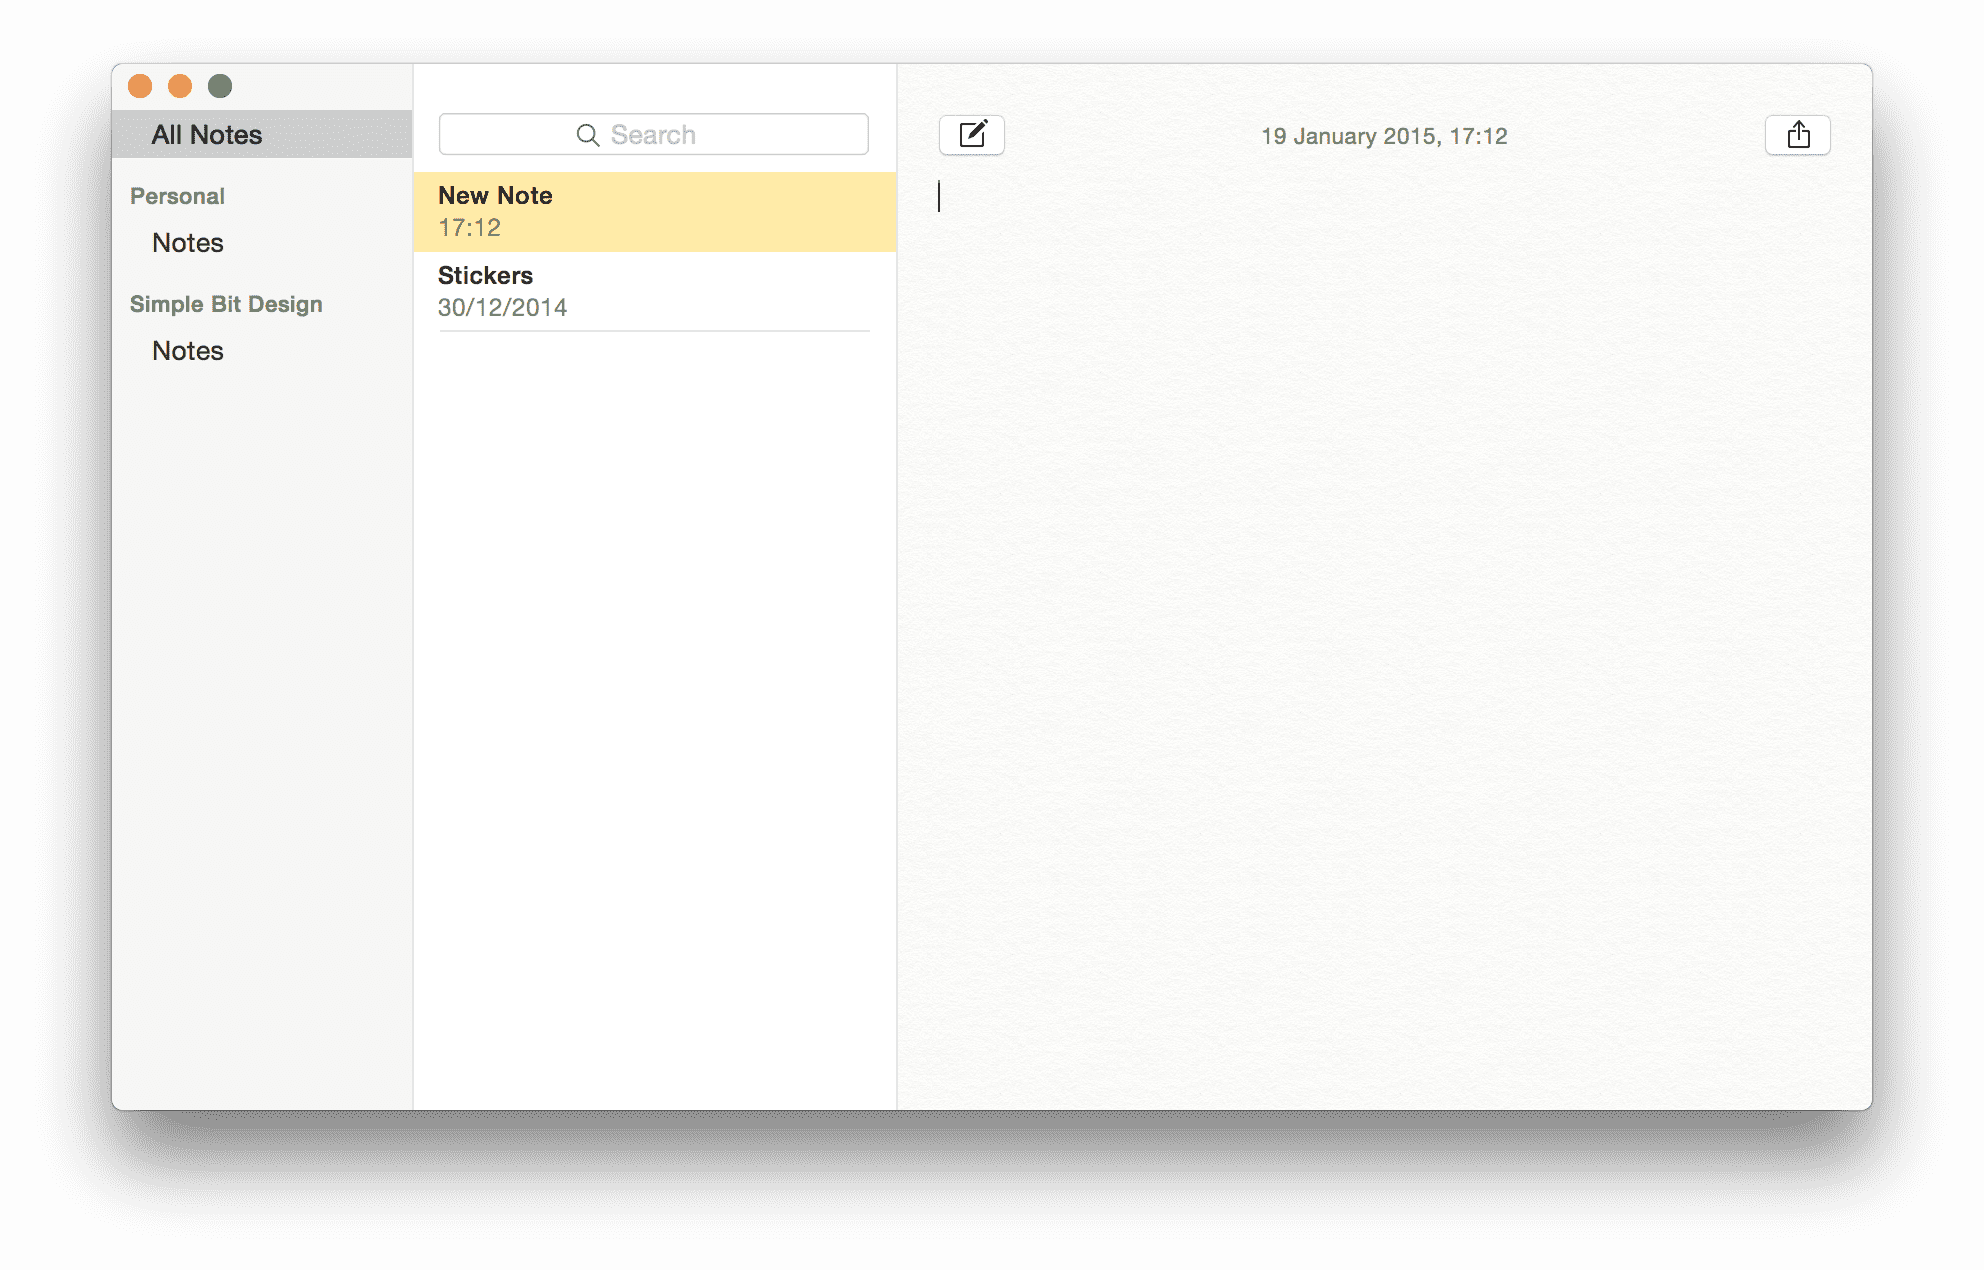The height and width of the screenshot is (1270, 1984).
Task: Click the green zoom window button
Action: point(219,86)
